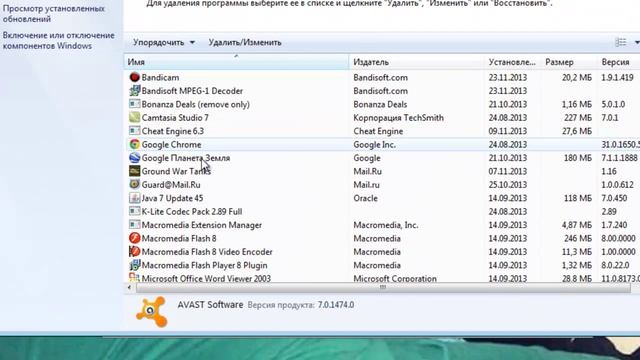Select Macromedia Flash 8 Video Encoder

[207, 251]
